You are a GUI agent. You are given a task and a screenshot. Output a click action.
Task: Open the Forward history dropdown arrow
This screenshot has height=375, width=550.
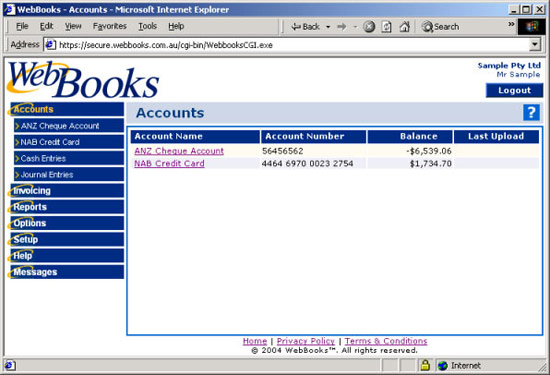tap(355, 27)
